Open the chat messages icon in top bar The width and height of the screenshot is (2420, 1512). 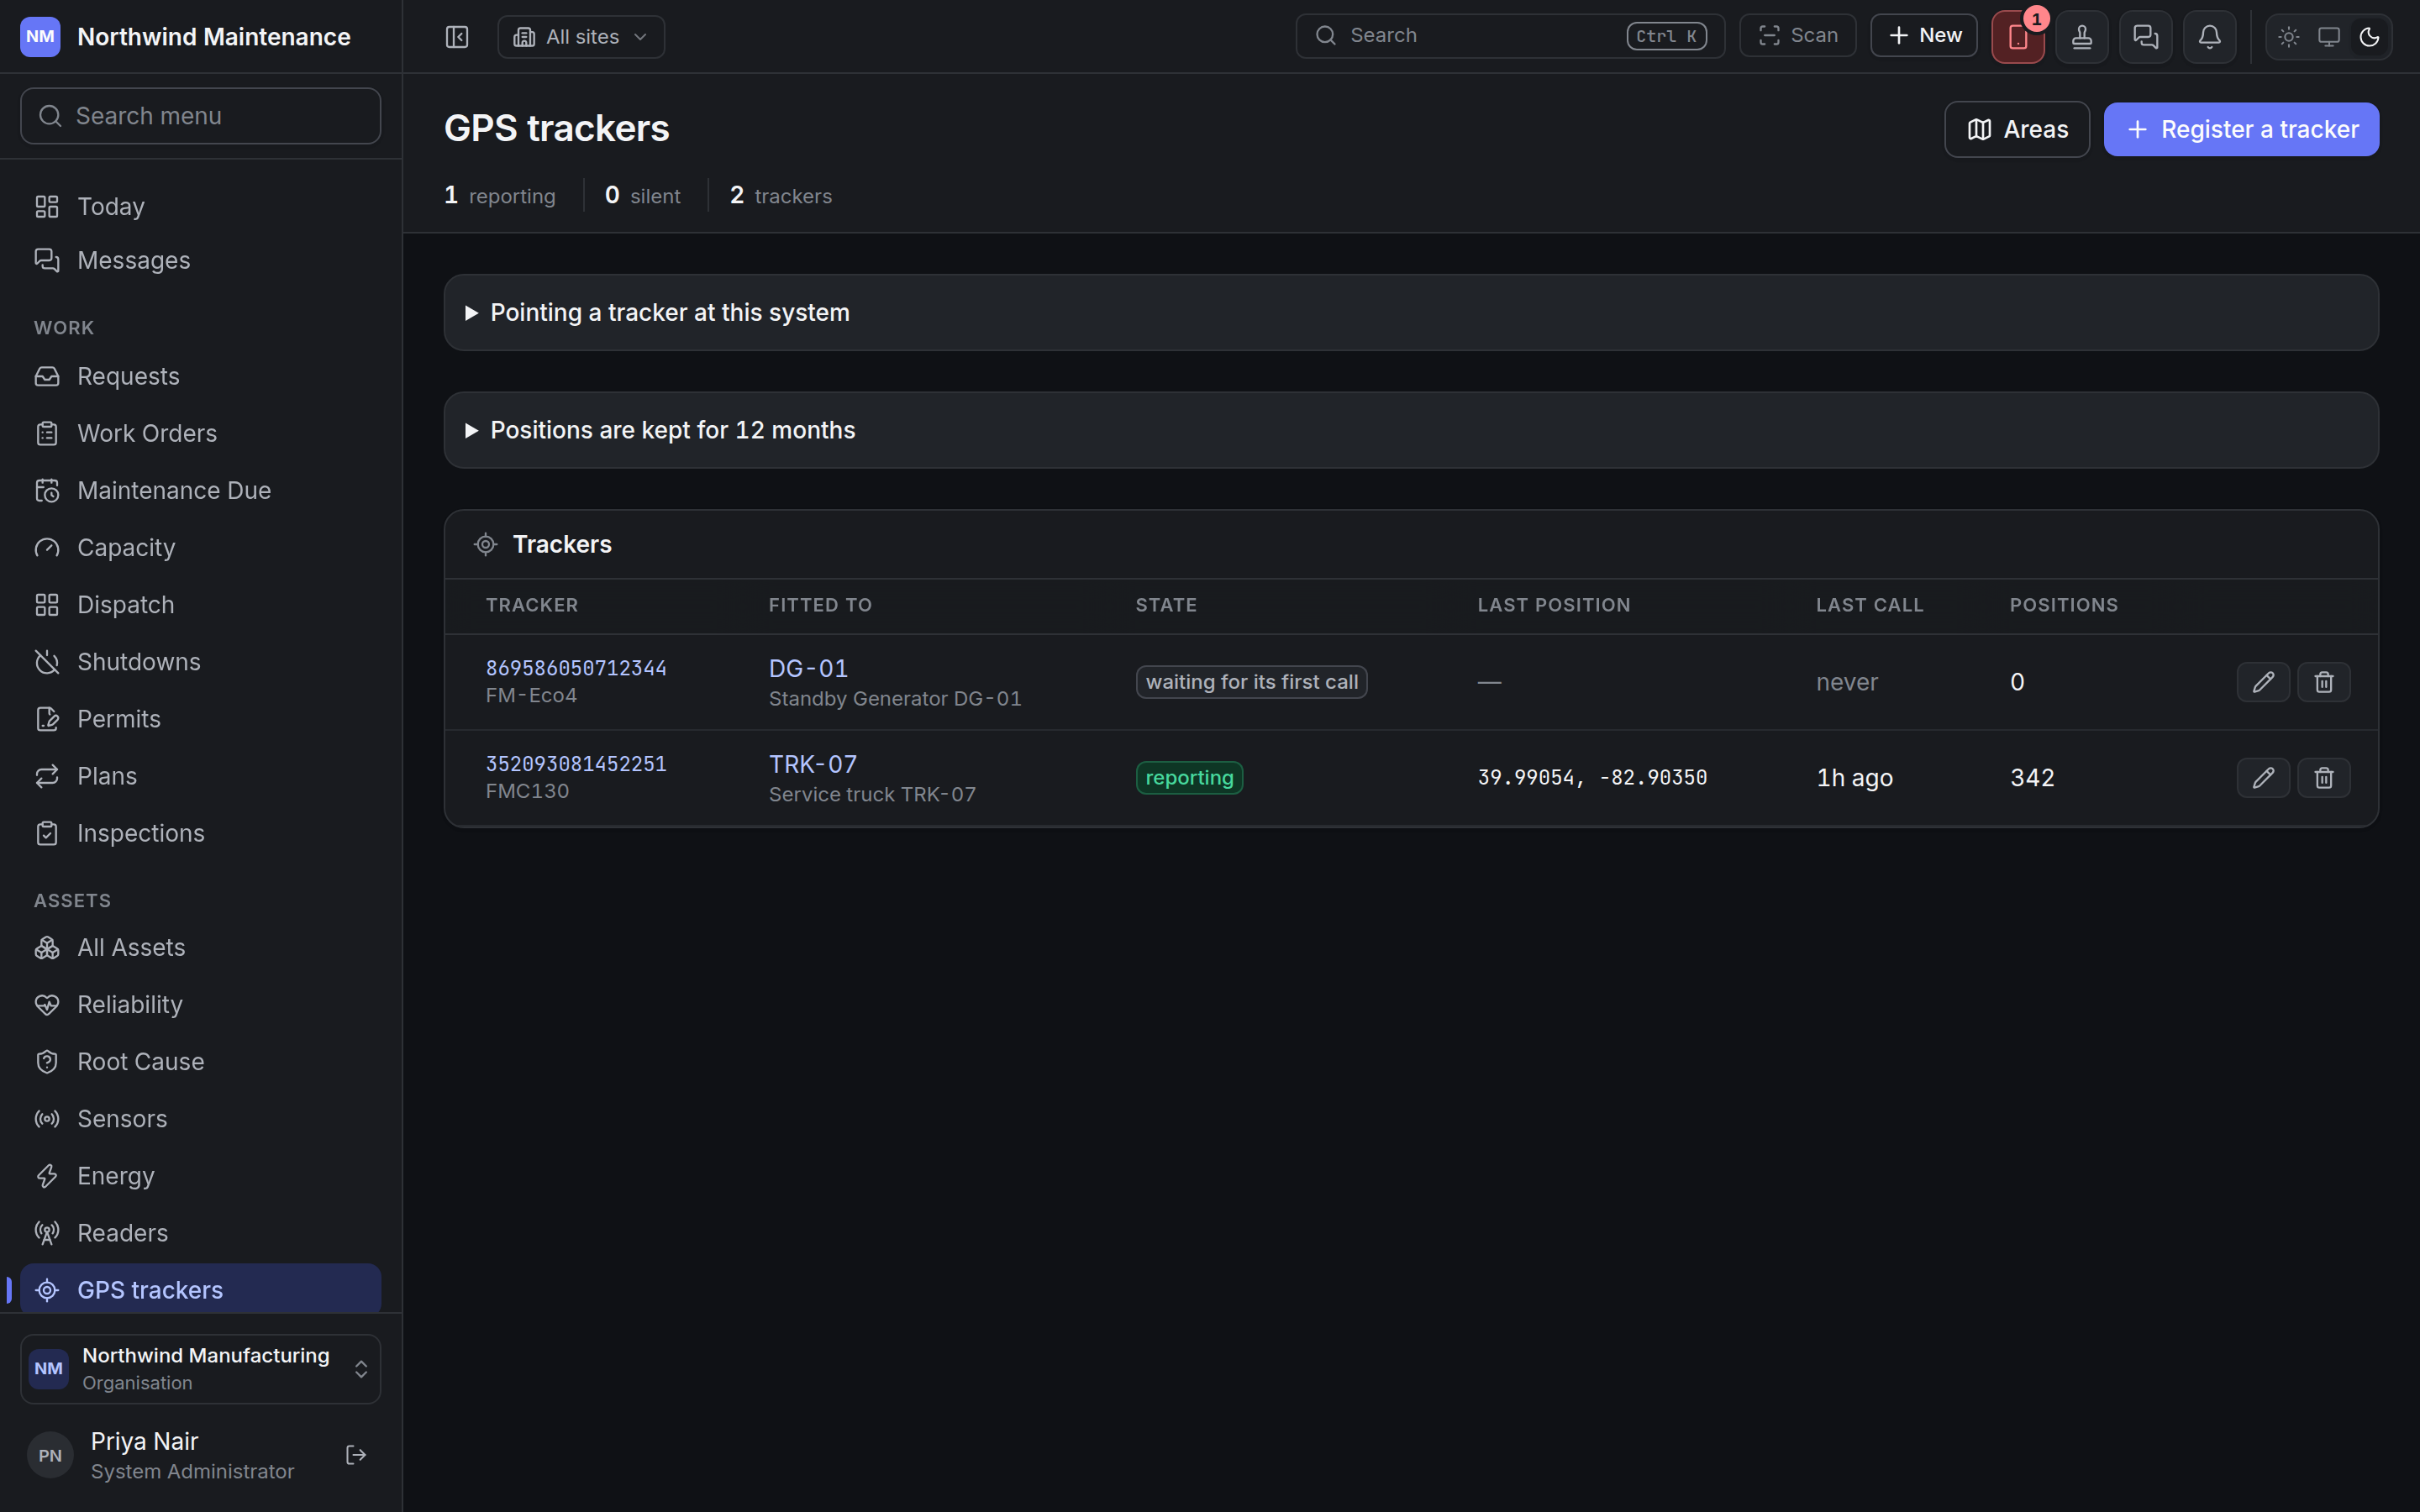point(2146,37)
